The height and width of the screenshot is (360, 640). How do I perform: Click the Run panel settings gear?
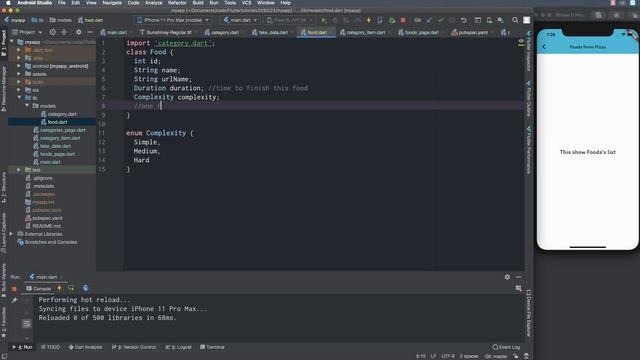point(507,277)
